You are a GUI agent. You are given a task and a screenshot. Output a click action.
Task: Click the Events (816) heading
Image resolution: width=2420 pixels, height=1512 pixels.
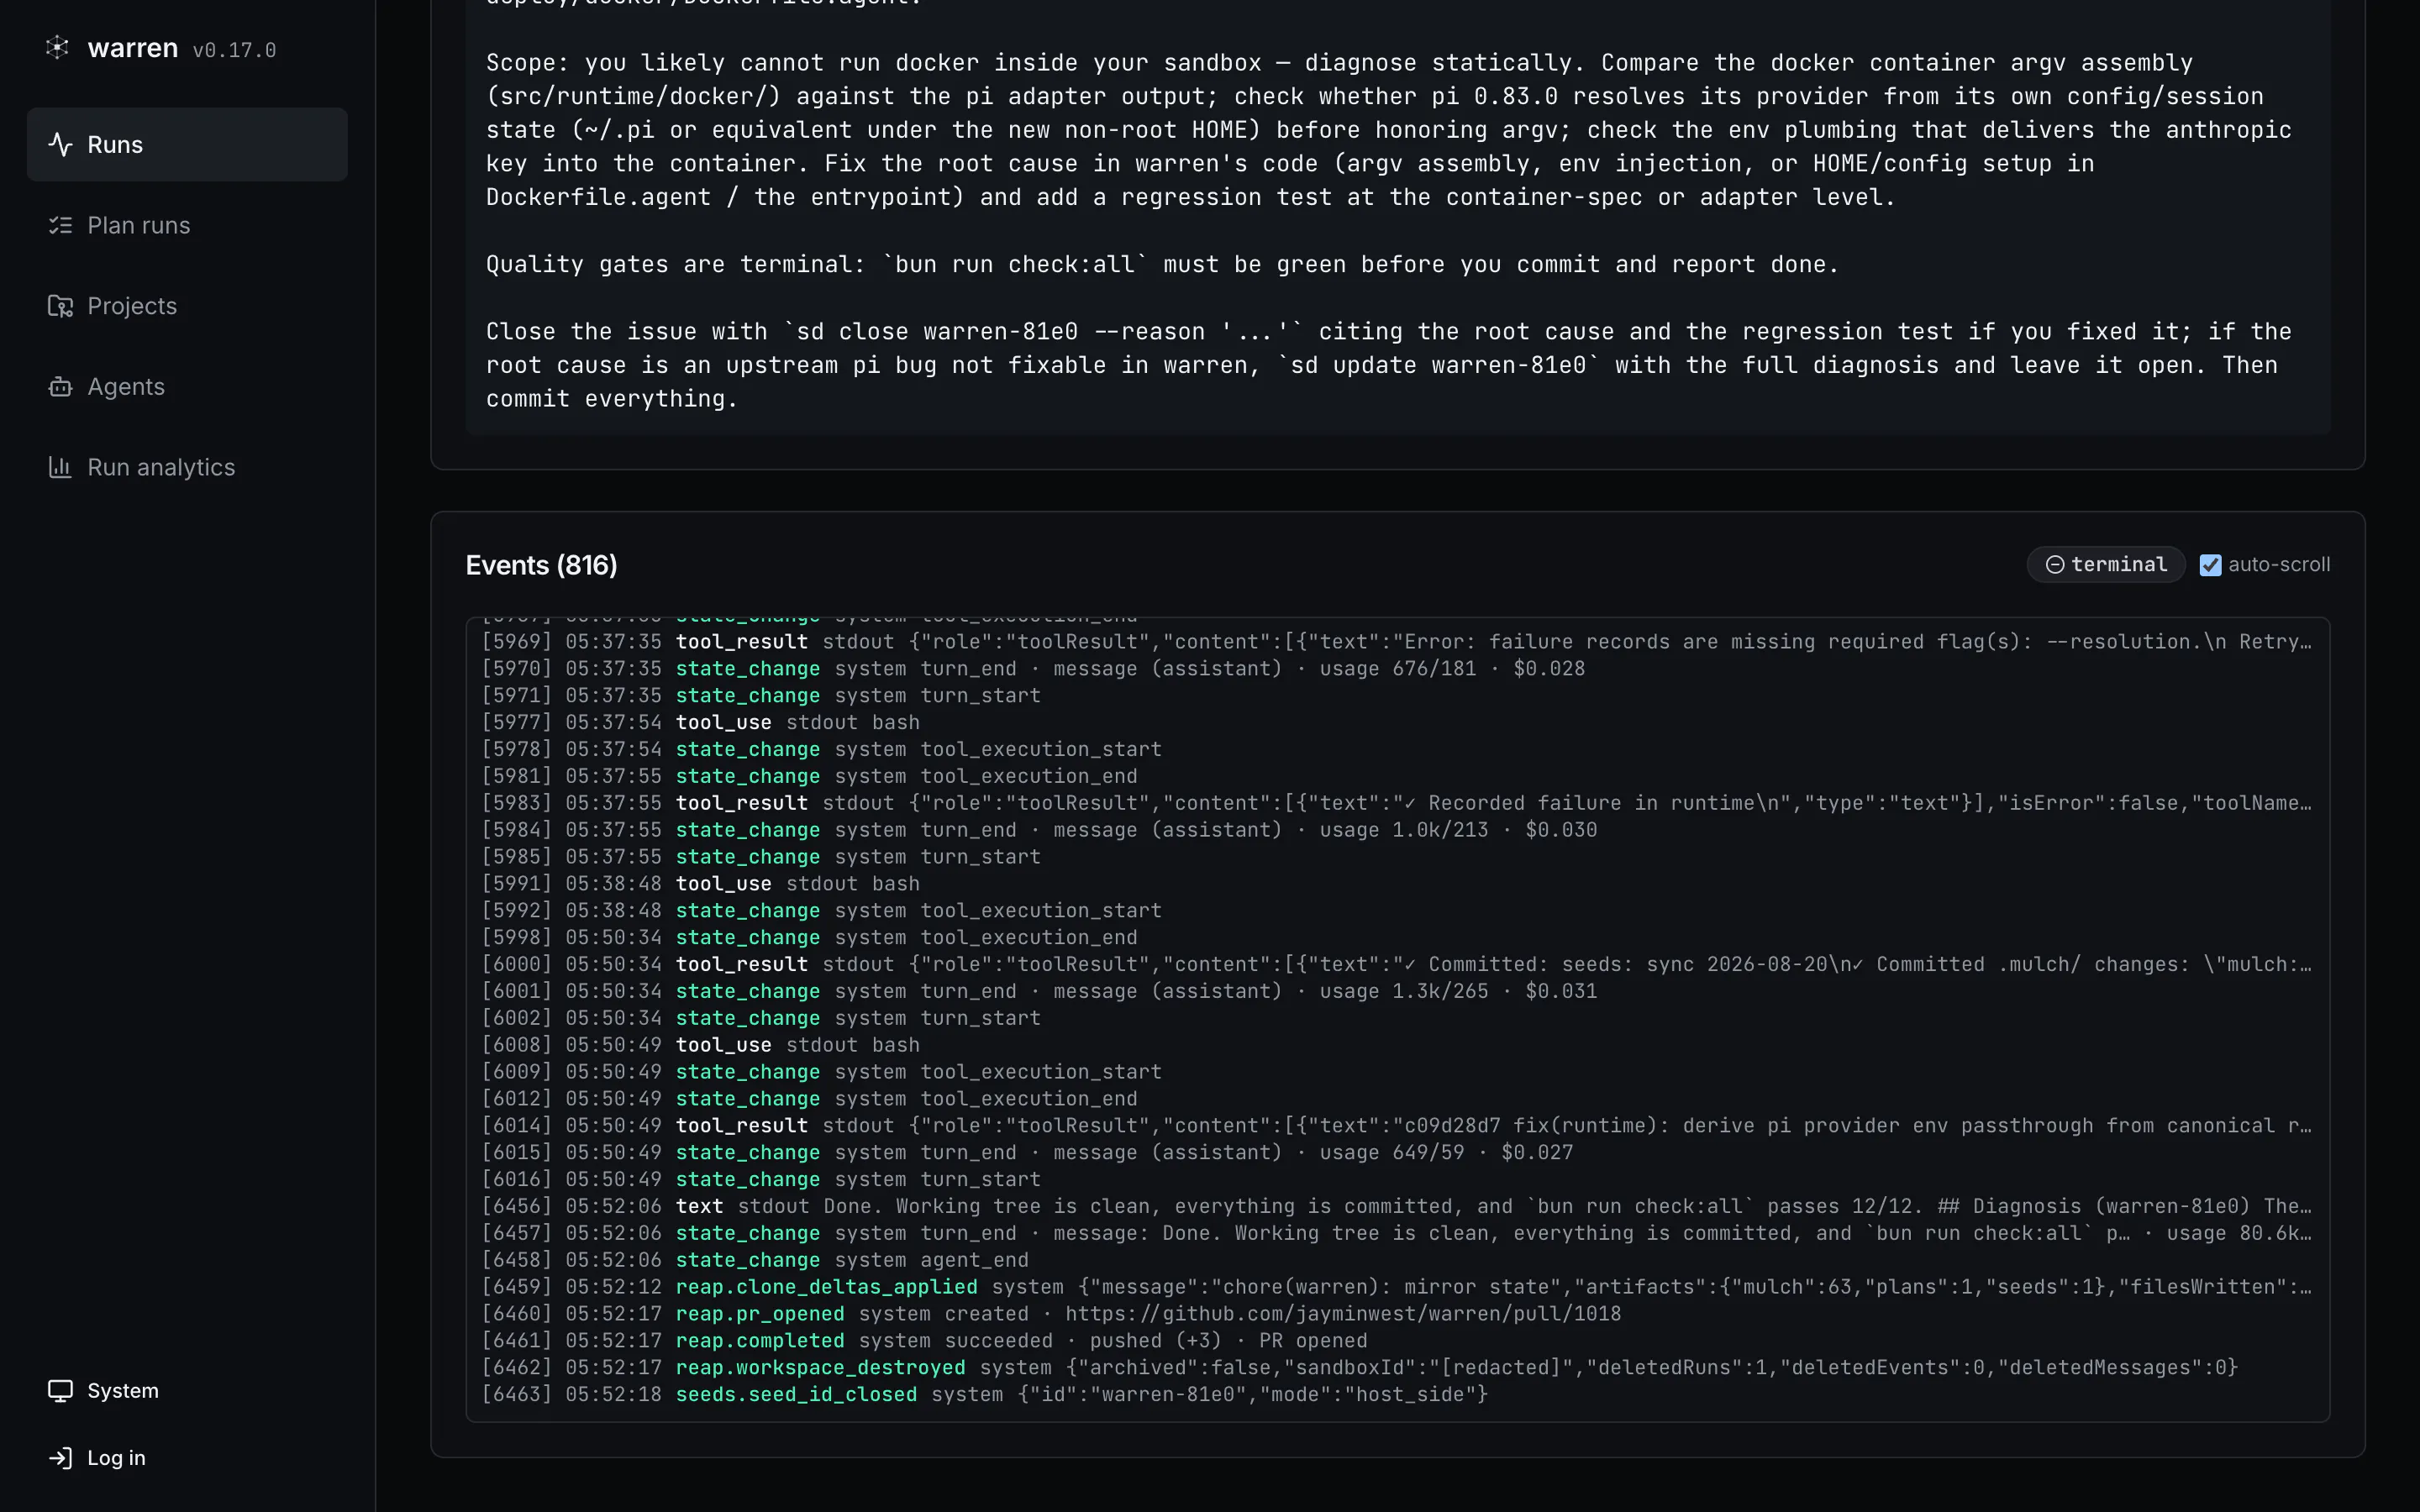[x=542, y=565]
